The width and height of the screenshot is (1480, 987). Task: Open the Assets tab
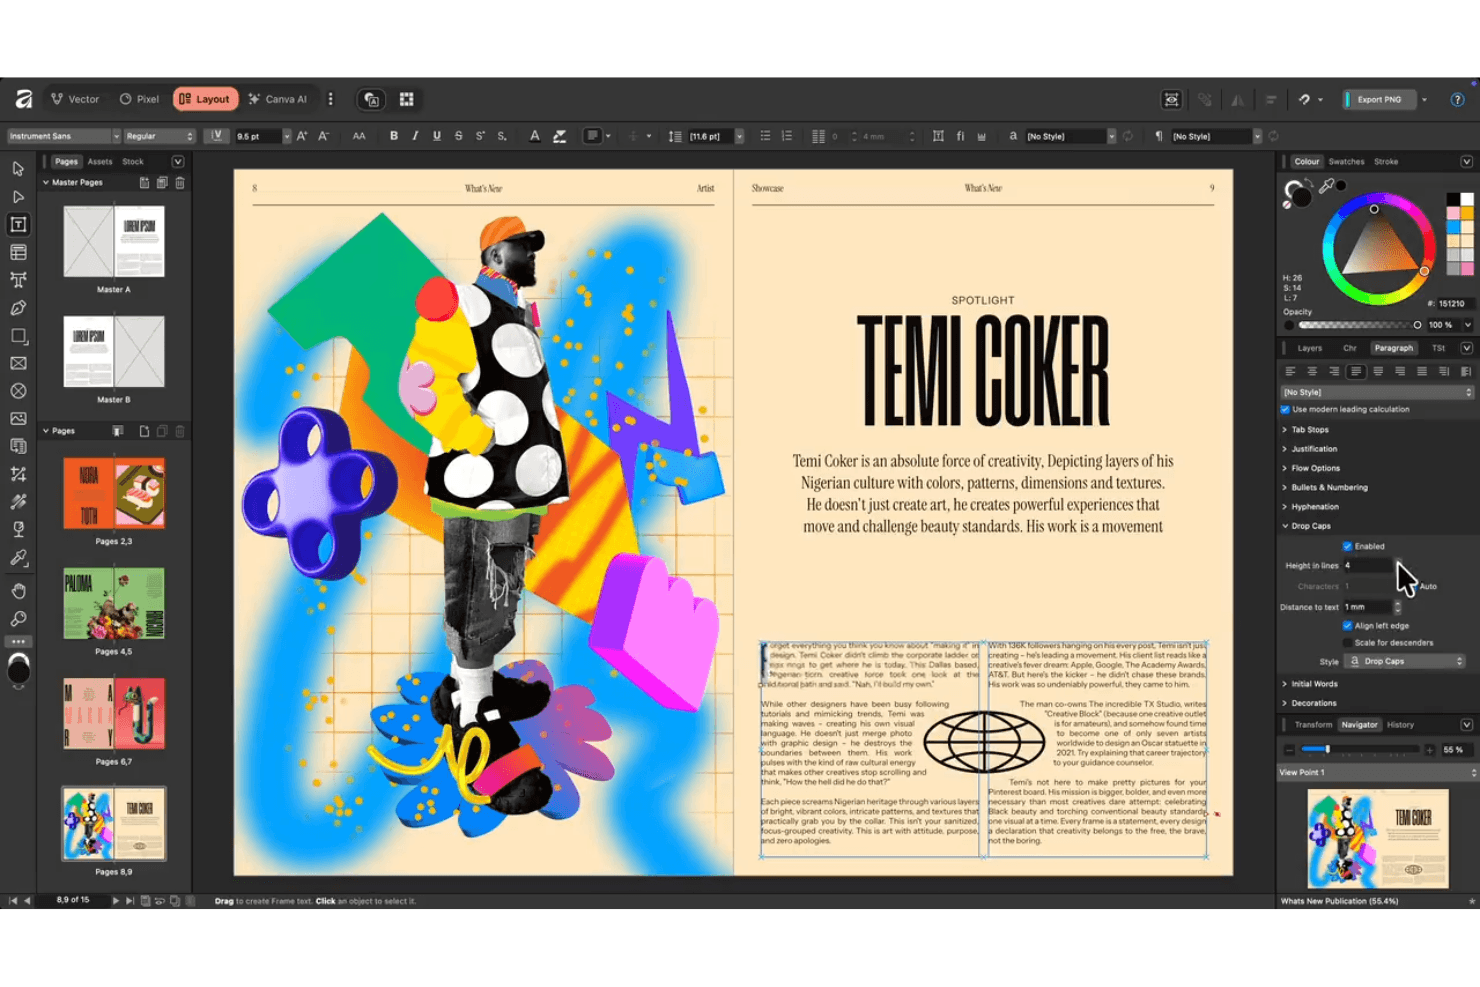tap(100, 162)
